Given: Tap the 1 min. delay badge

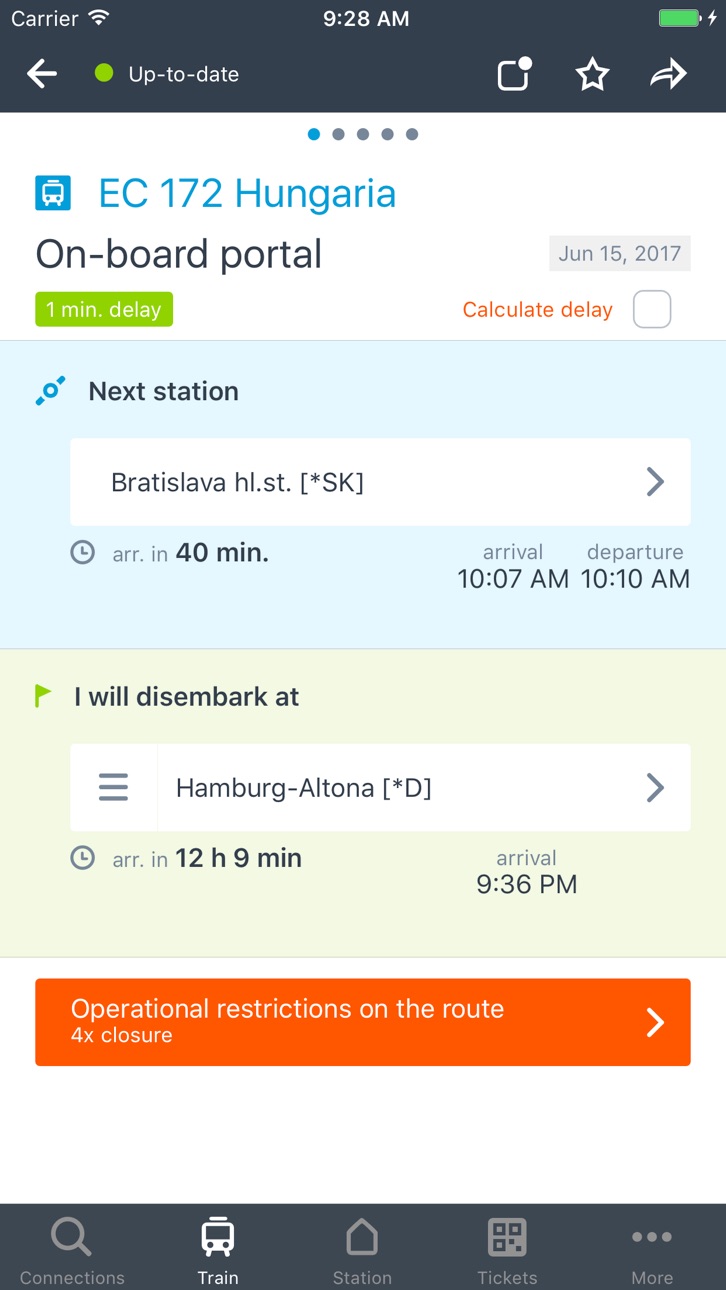Looking at the screenshot, I should (x=104, y=310).
